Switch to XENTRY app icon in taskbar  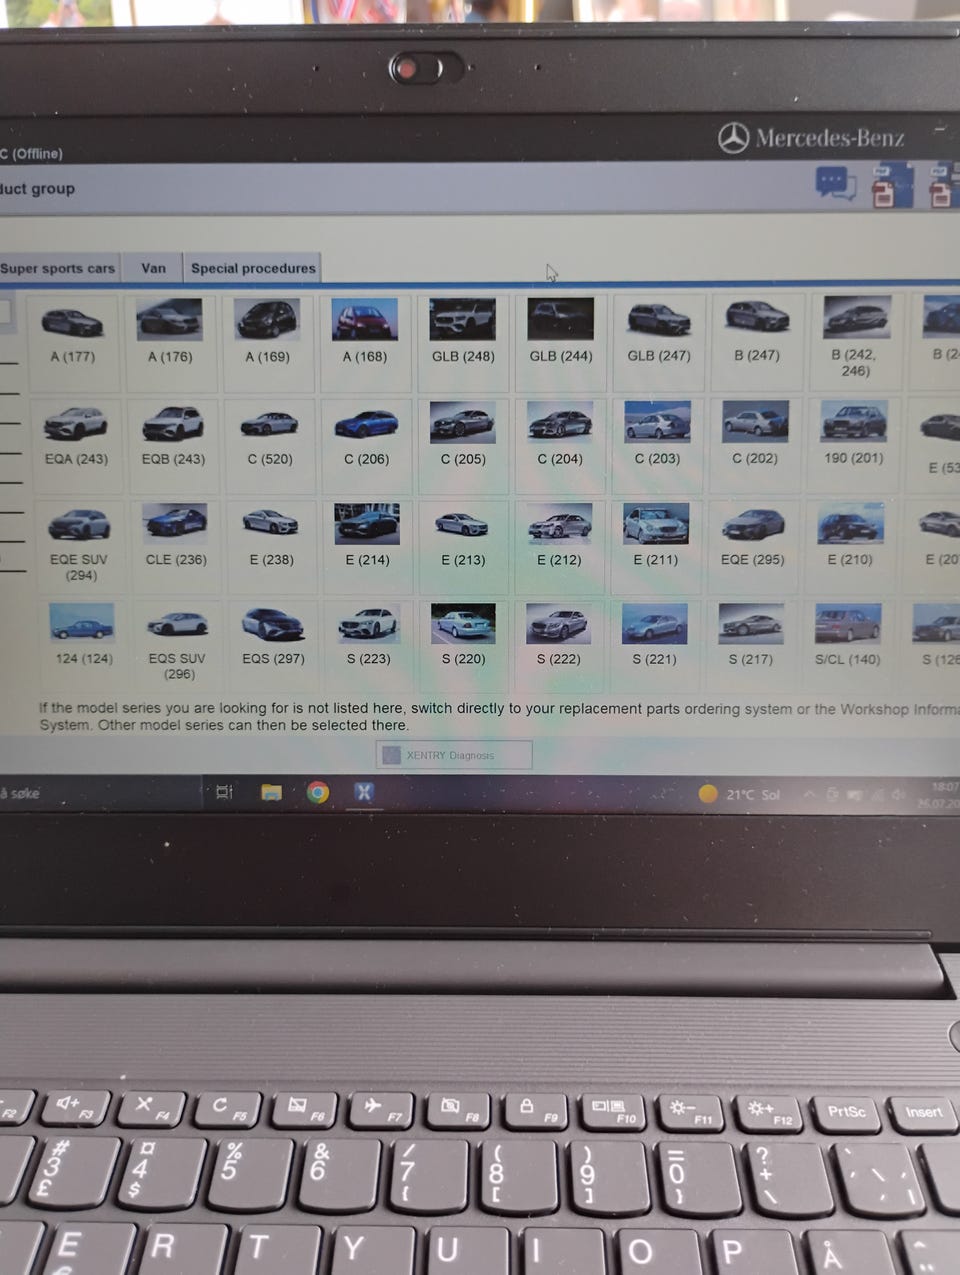363,792
